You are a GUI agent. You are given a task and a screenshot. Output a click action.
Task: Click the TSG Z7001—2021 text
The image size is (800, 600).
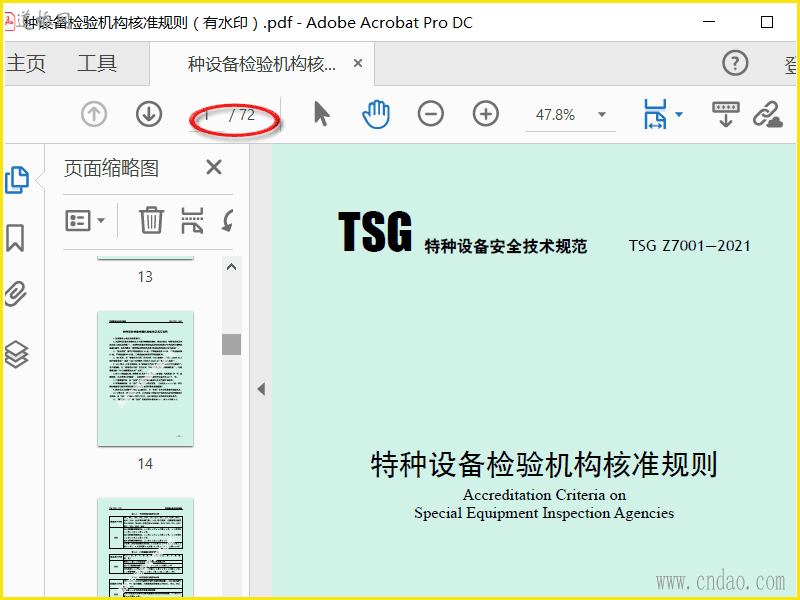coord(689,246)
